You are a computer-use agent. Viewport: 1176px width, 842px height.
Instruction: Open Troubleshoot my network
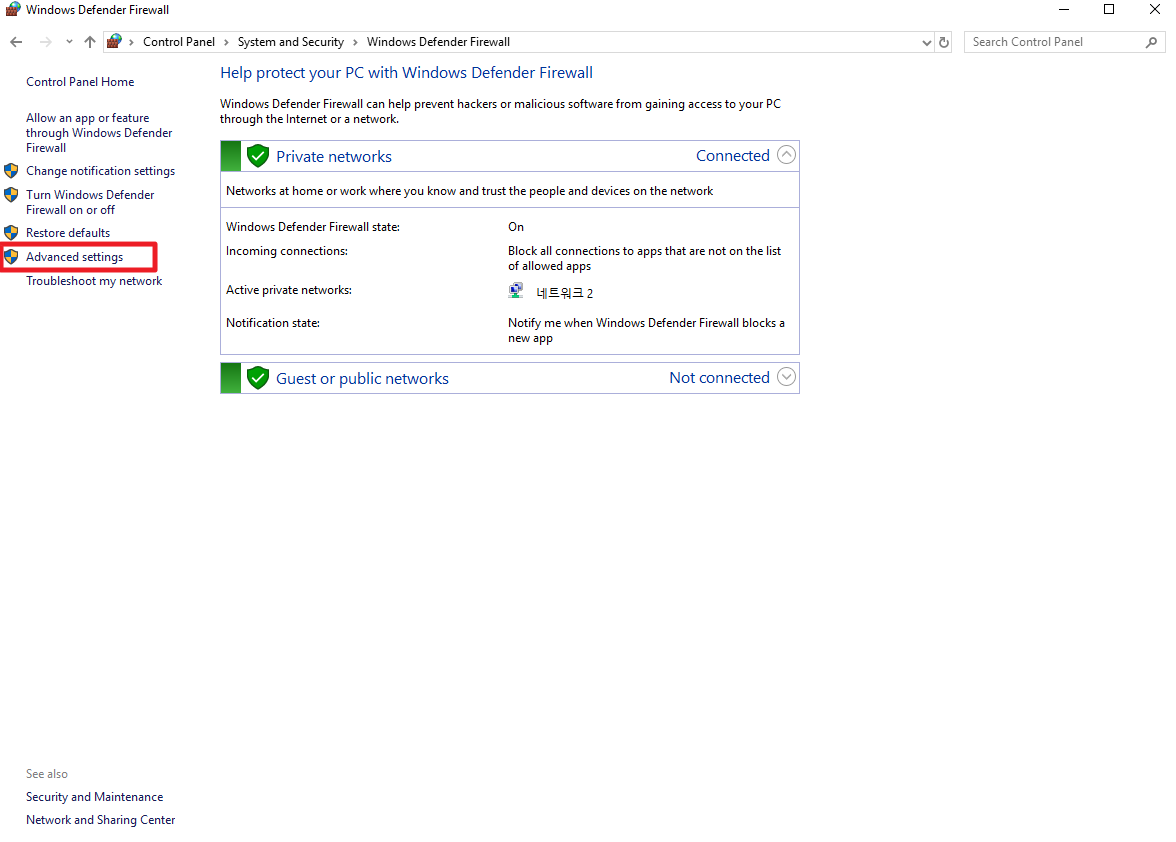[x=94, y=281]
